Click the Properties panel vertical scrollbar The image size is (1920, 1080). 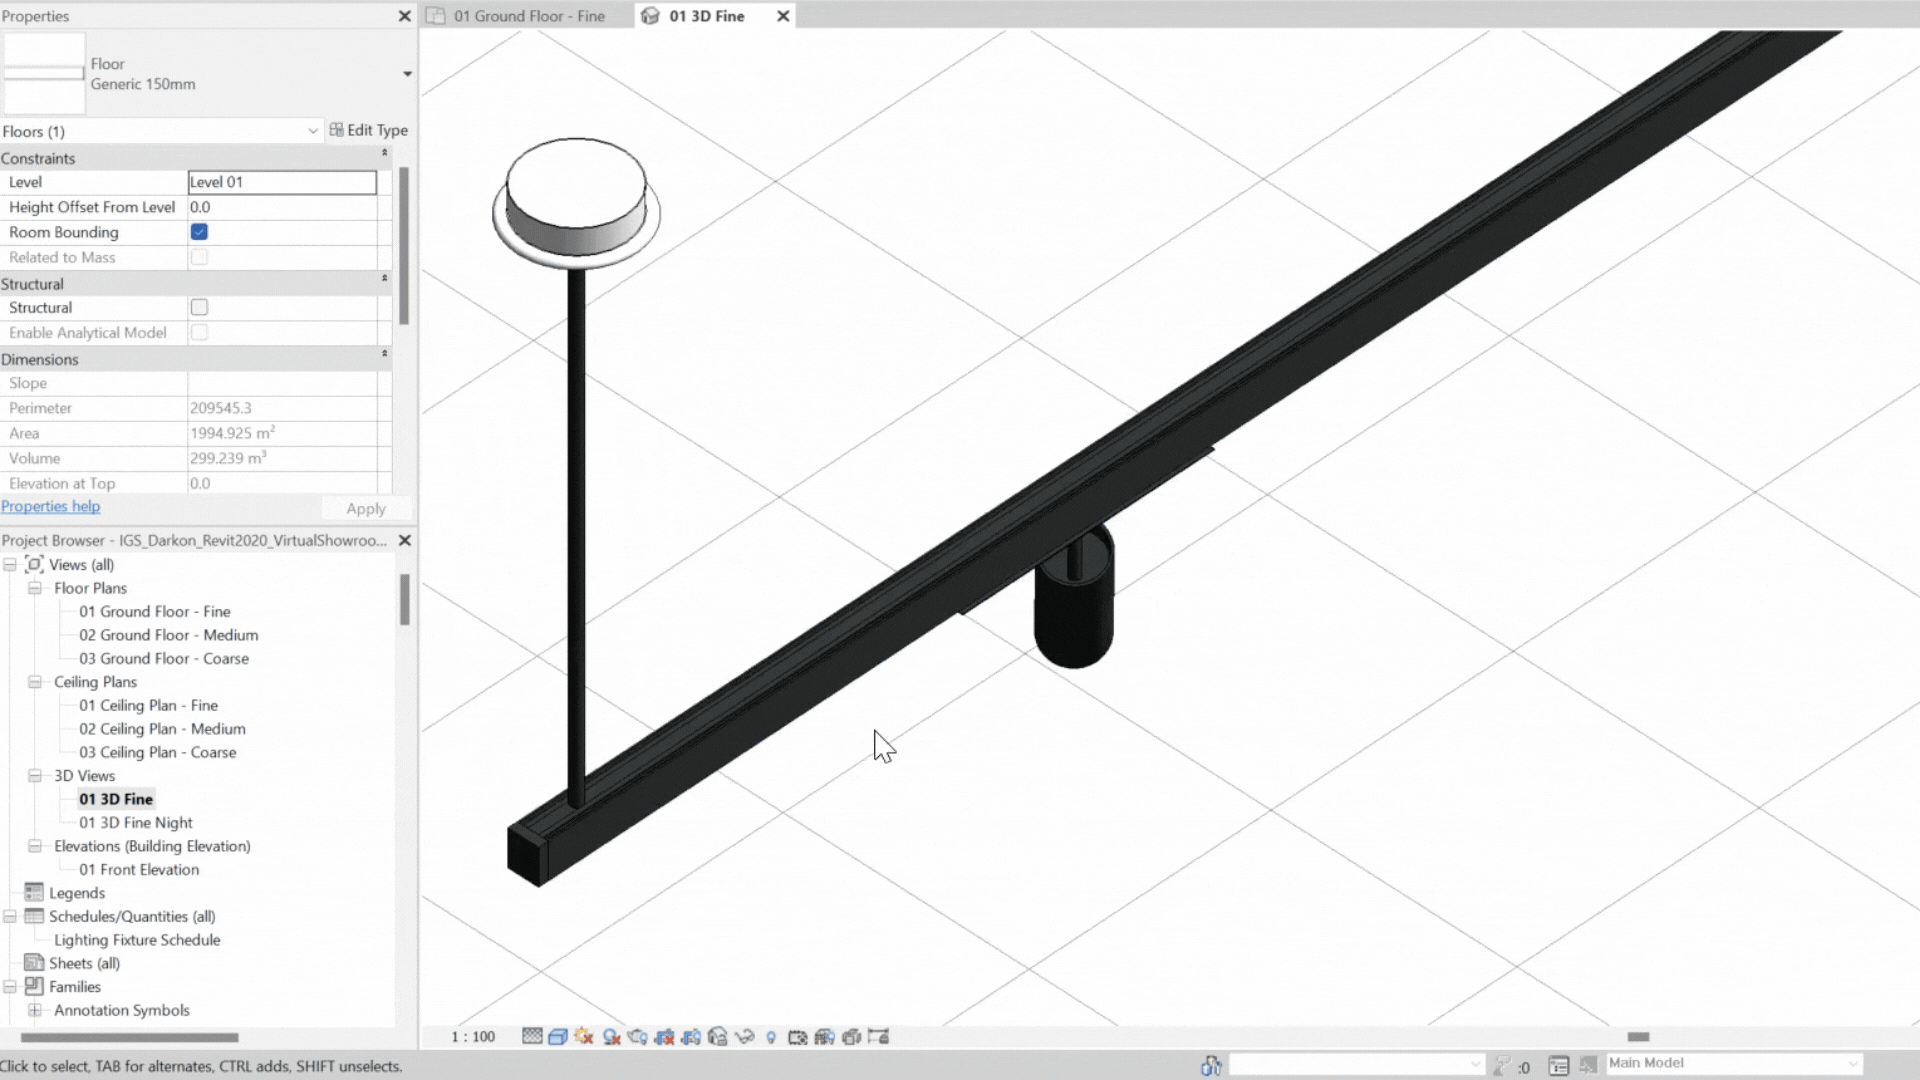[x=404, y=246]
